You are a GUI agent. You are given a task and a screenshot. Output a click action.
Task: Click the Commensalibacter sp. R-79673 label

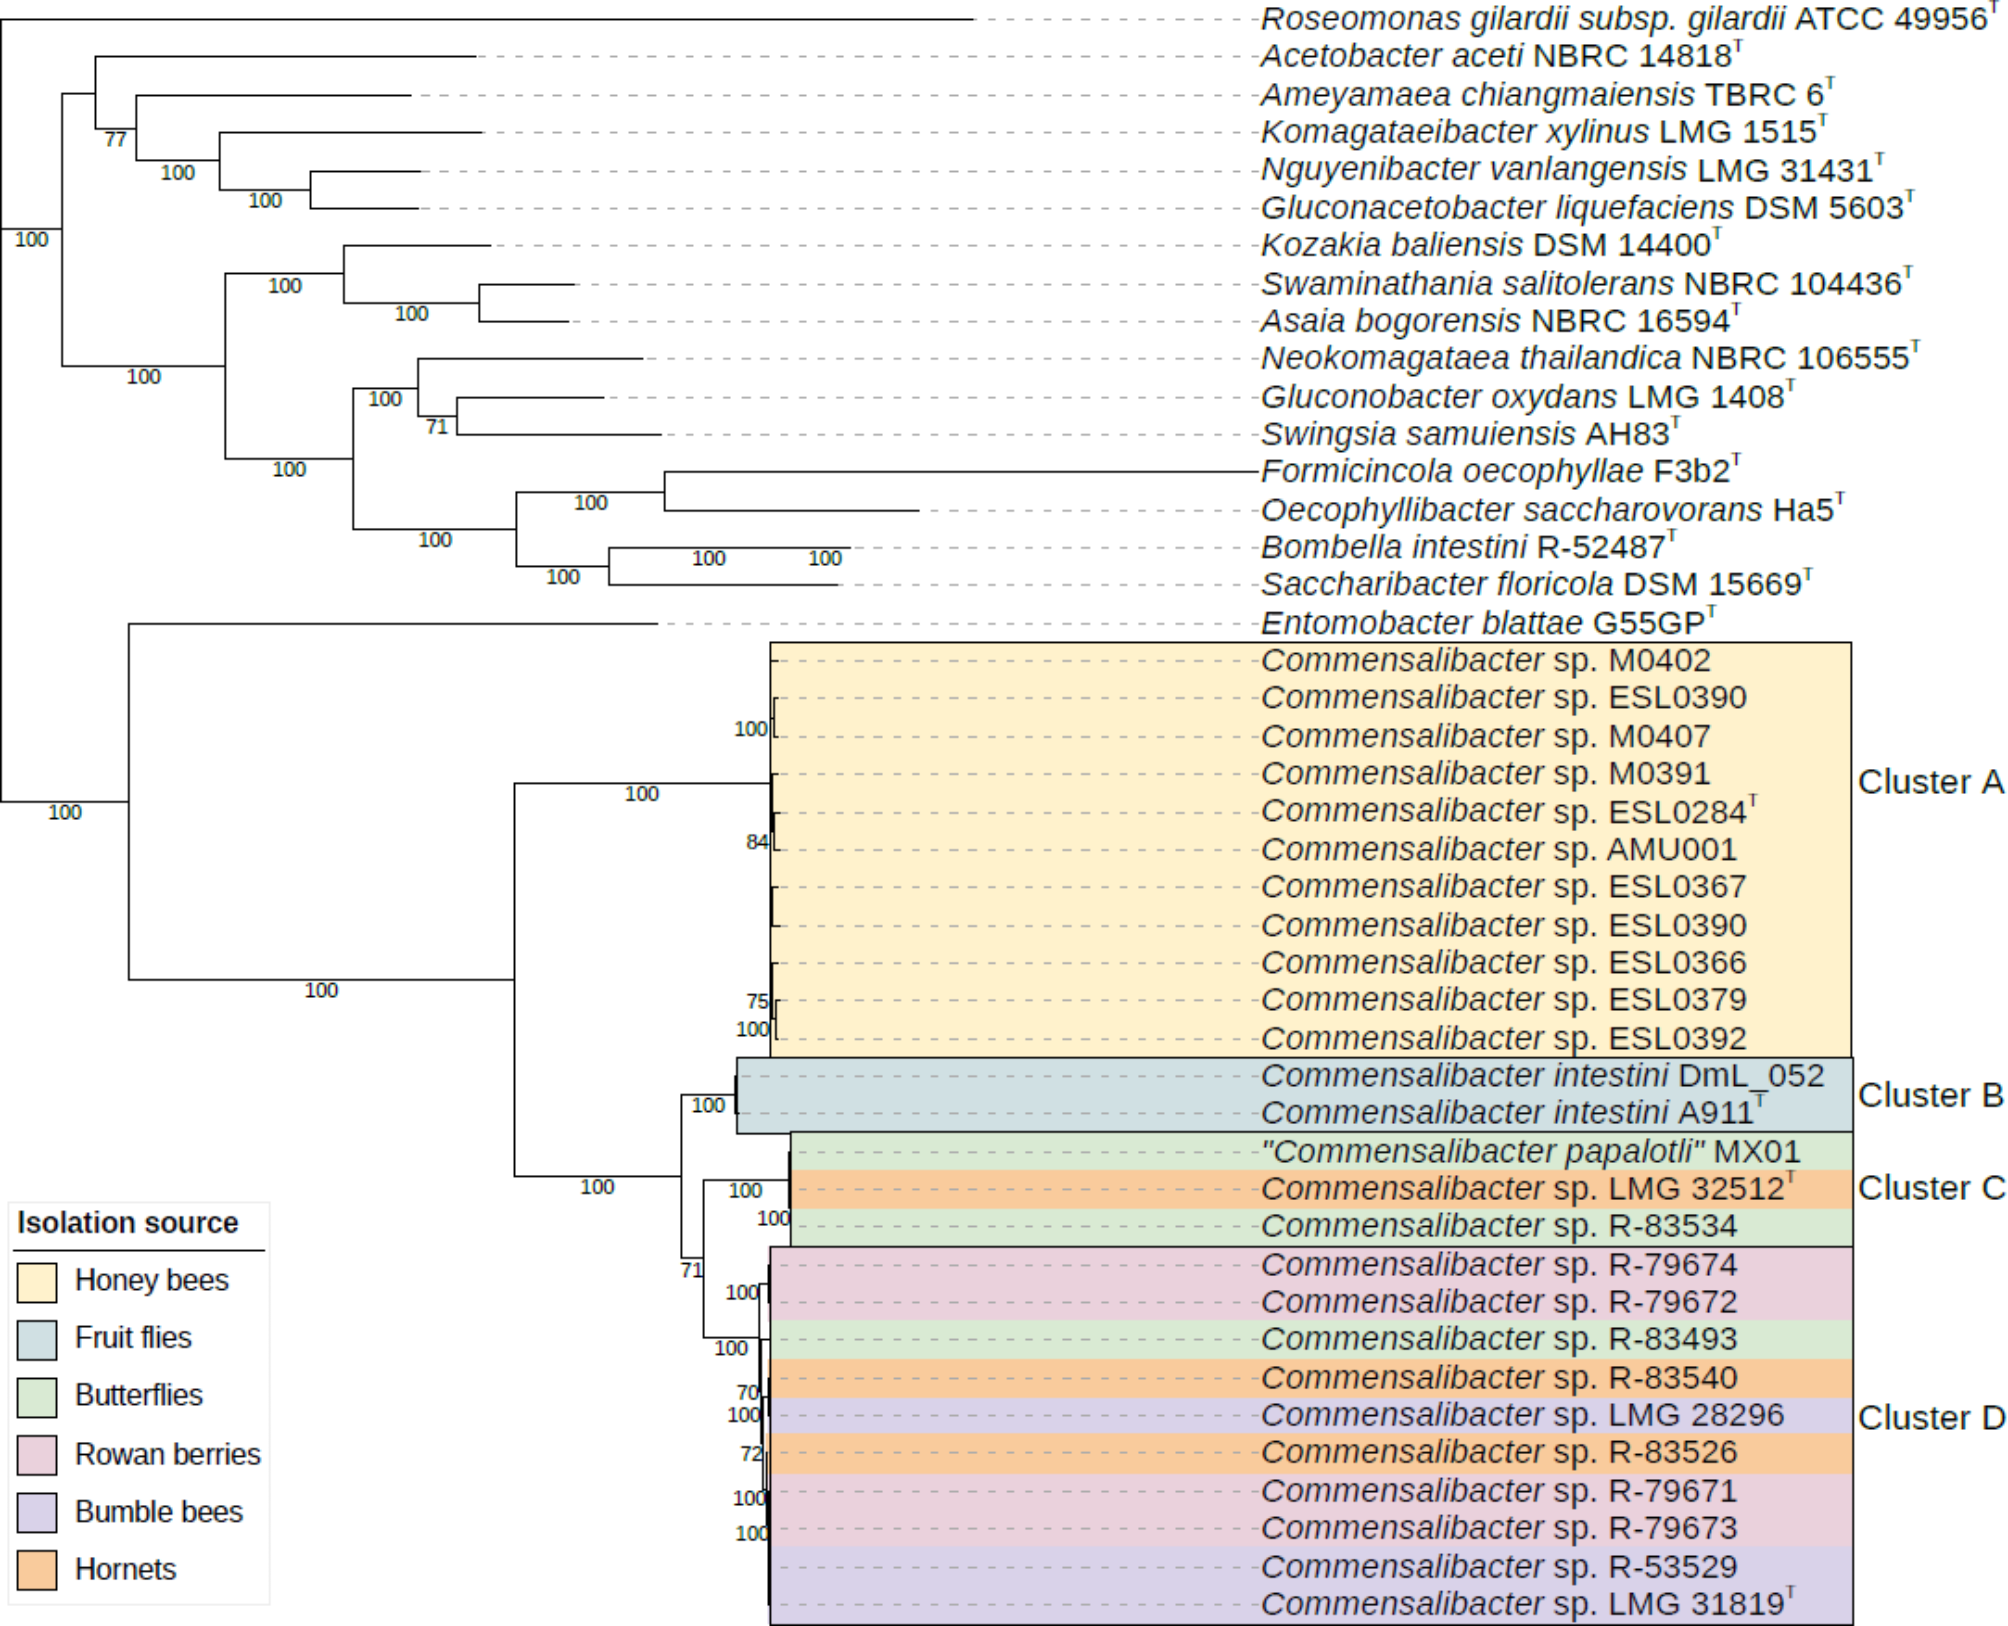tap(1499, 1527)
